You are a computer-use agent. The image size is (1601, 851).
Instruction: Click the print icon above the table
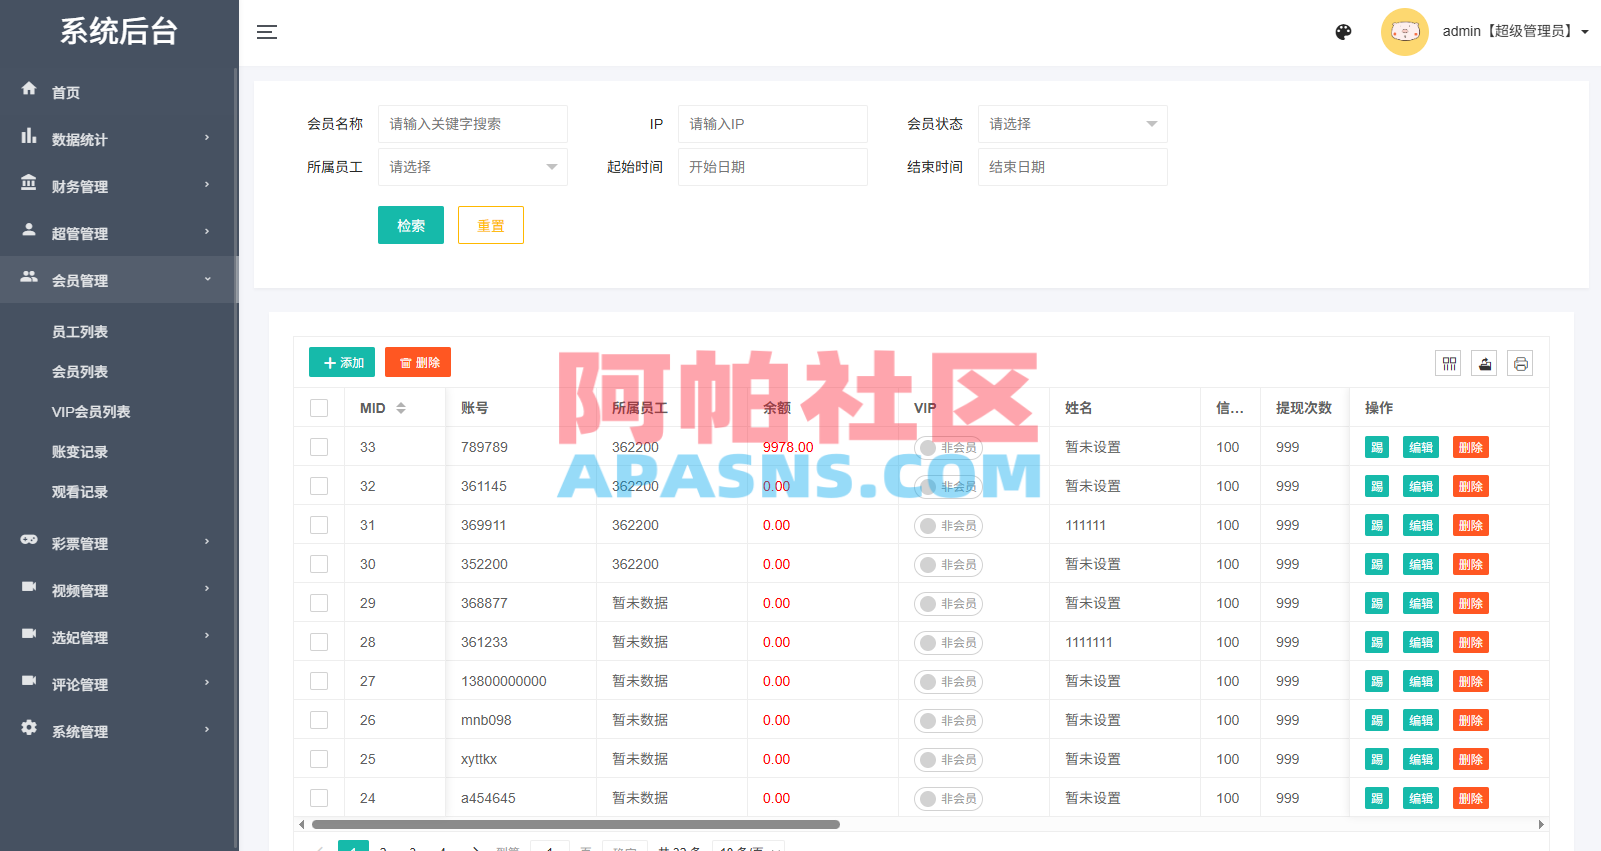tap(1521, 364)
